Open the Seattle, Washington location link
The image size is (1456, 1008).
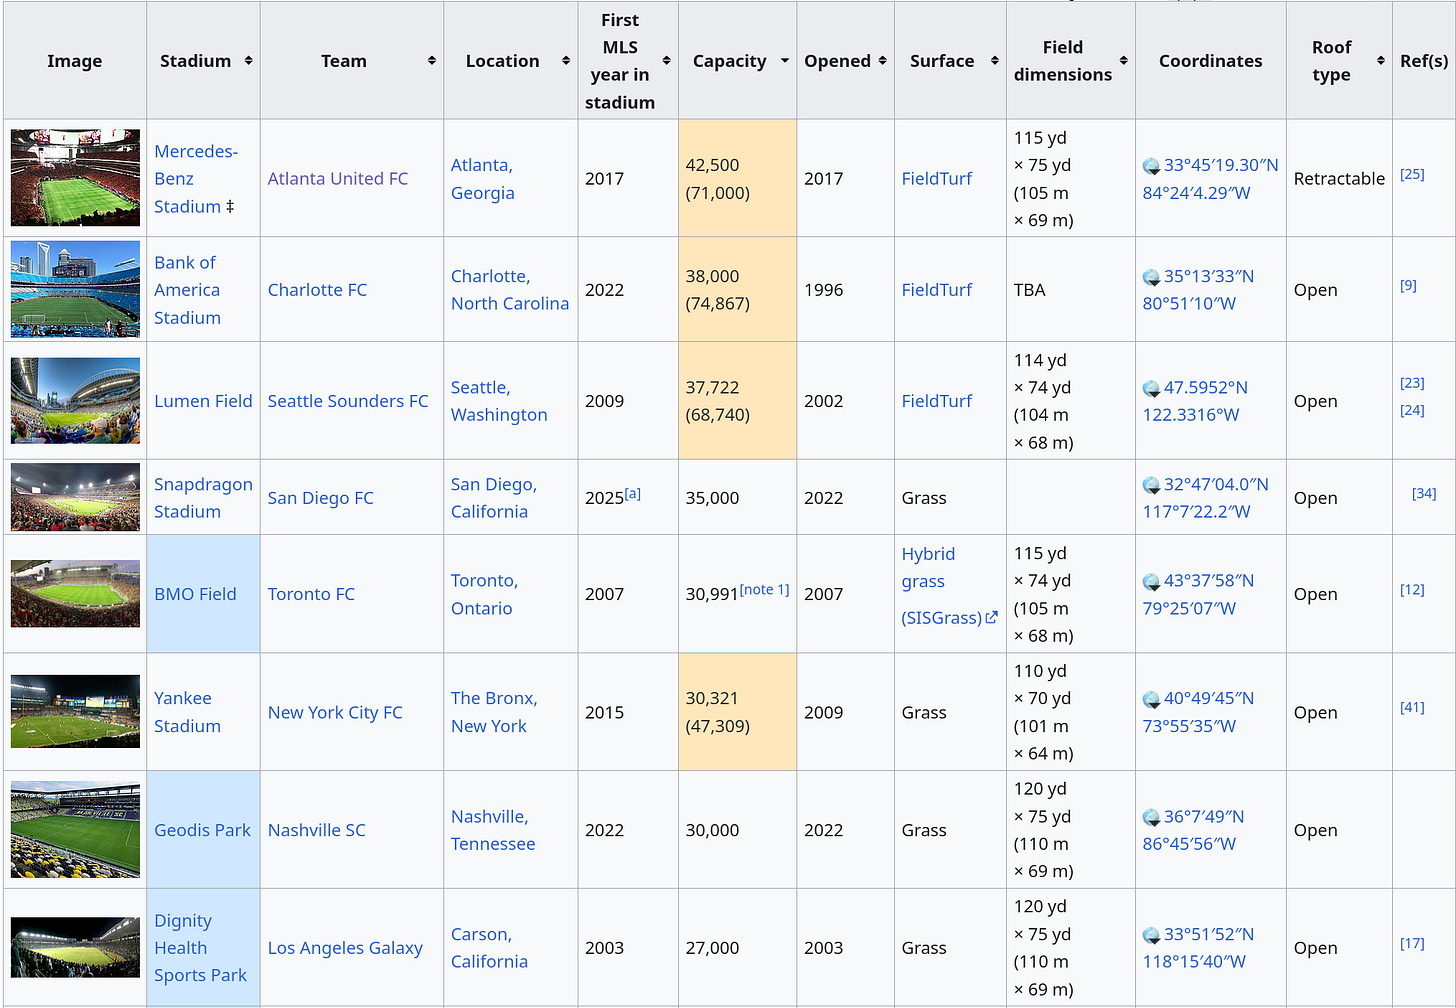(x=499, y=400)
